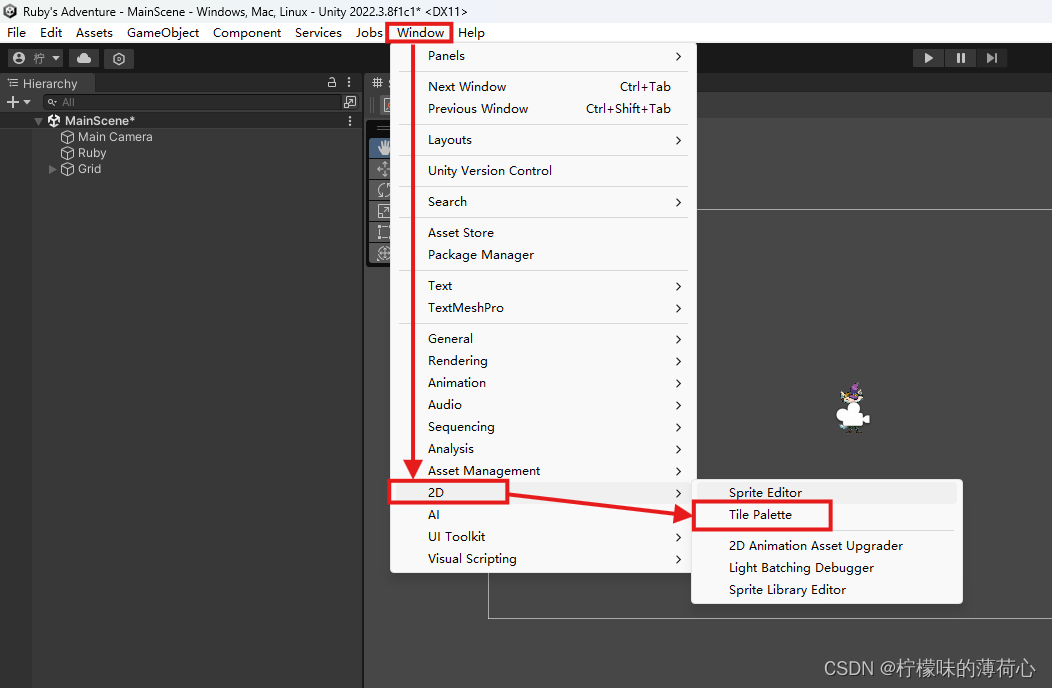Expand the General submenu

(543, 338)
